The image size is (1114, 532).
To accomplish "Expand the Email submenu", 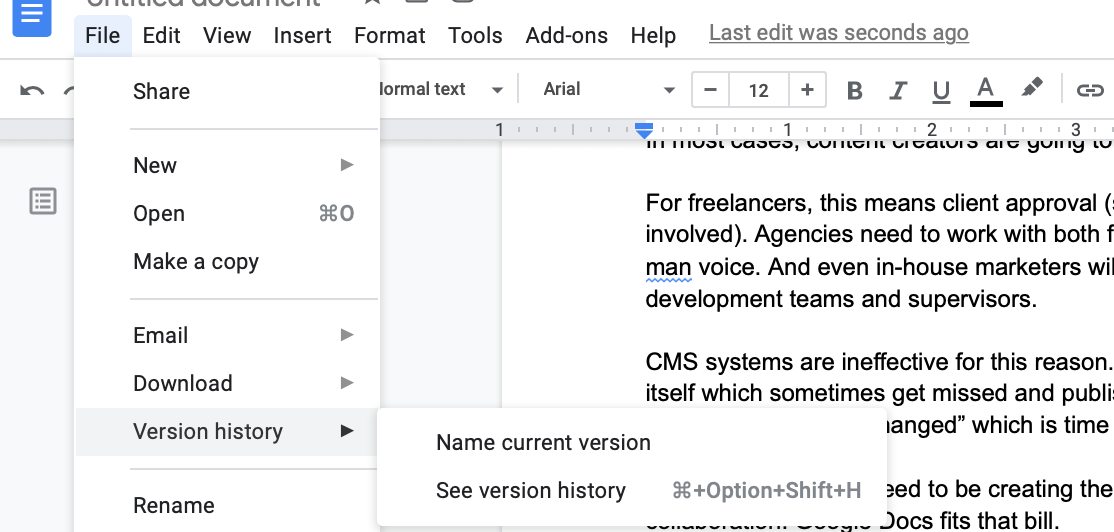I will (227, 335).
